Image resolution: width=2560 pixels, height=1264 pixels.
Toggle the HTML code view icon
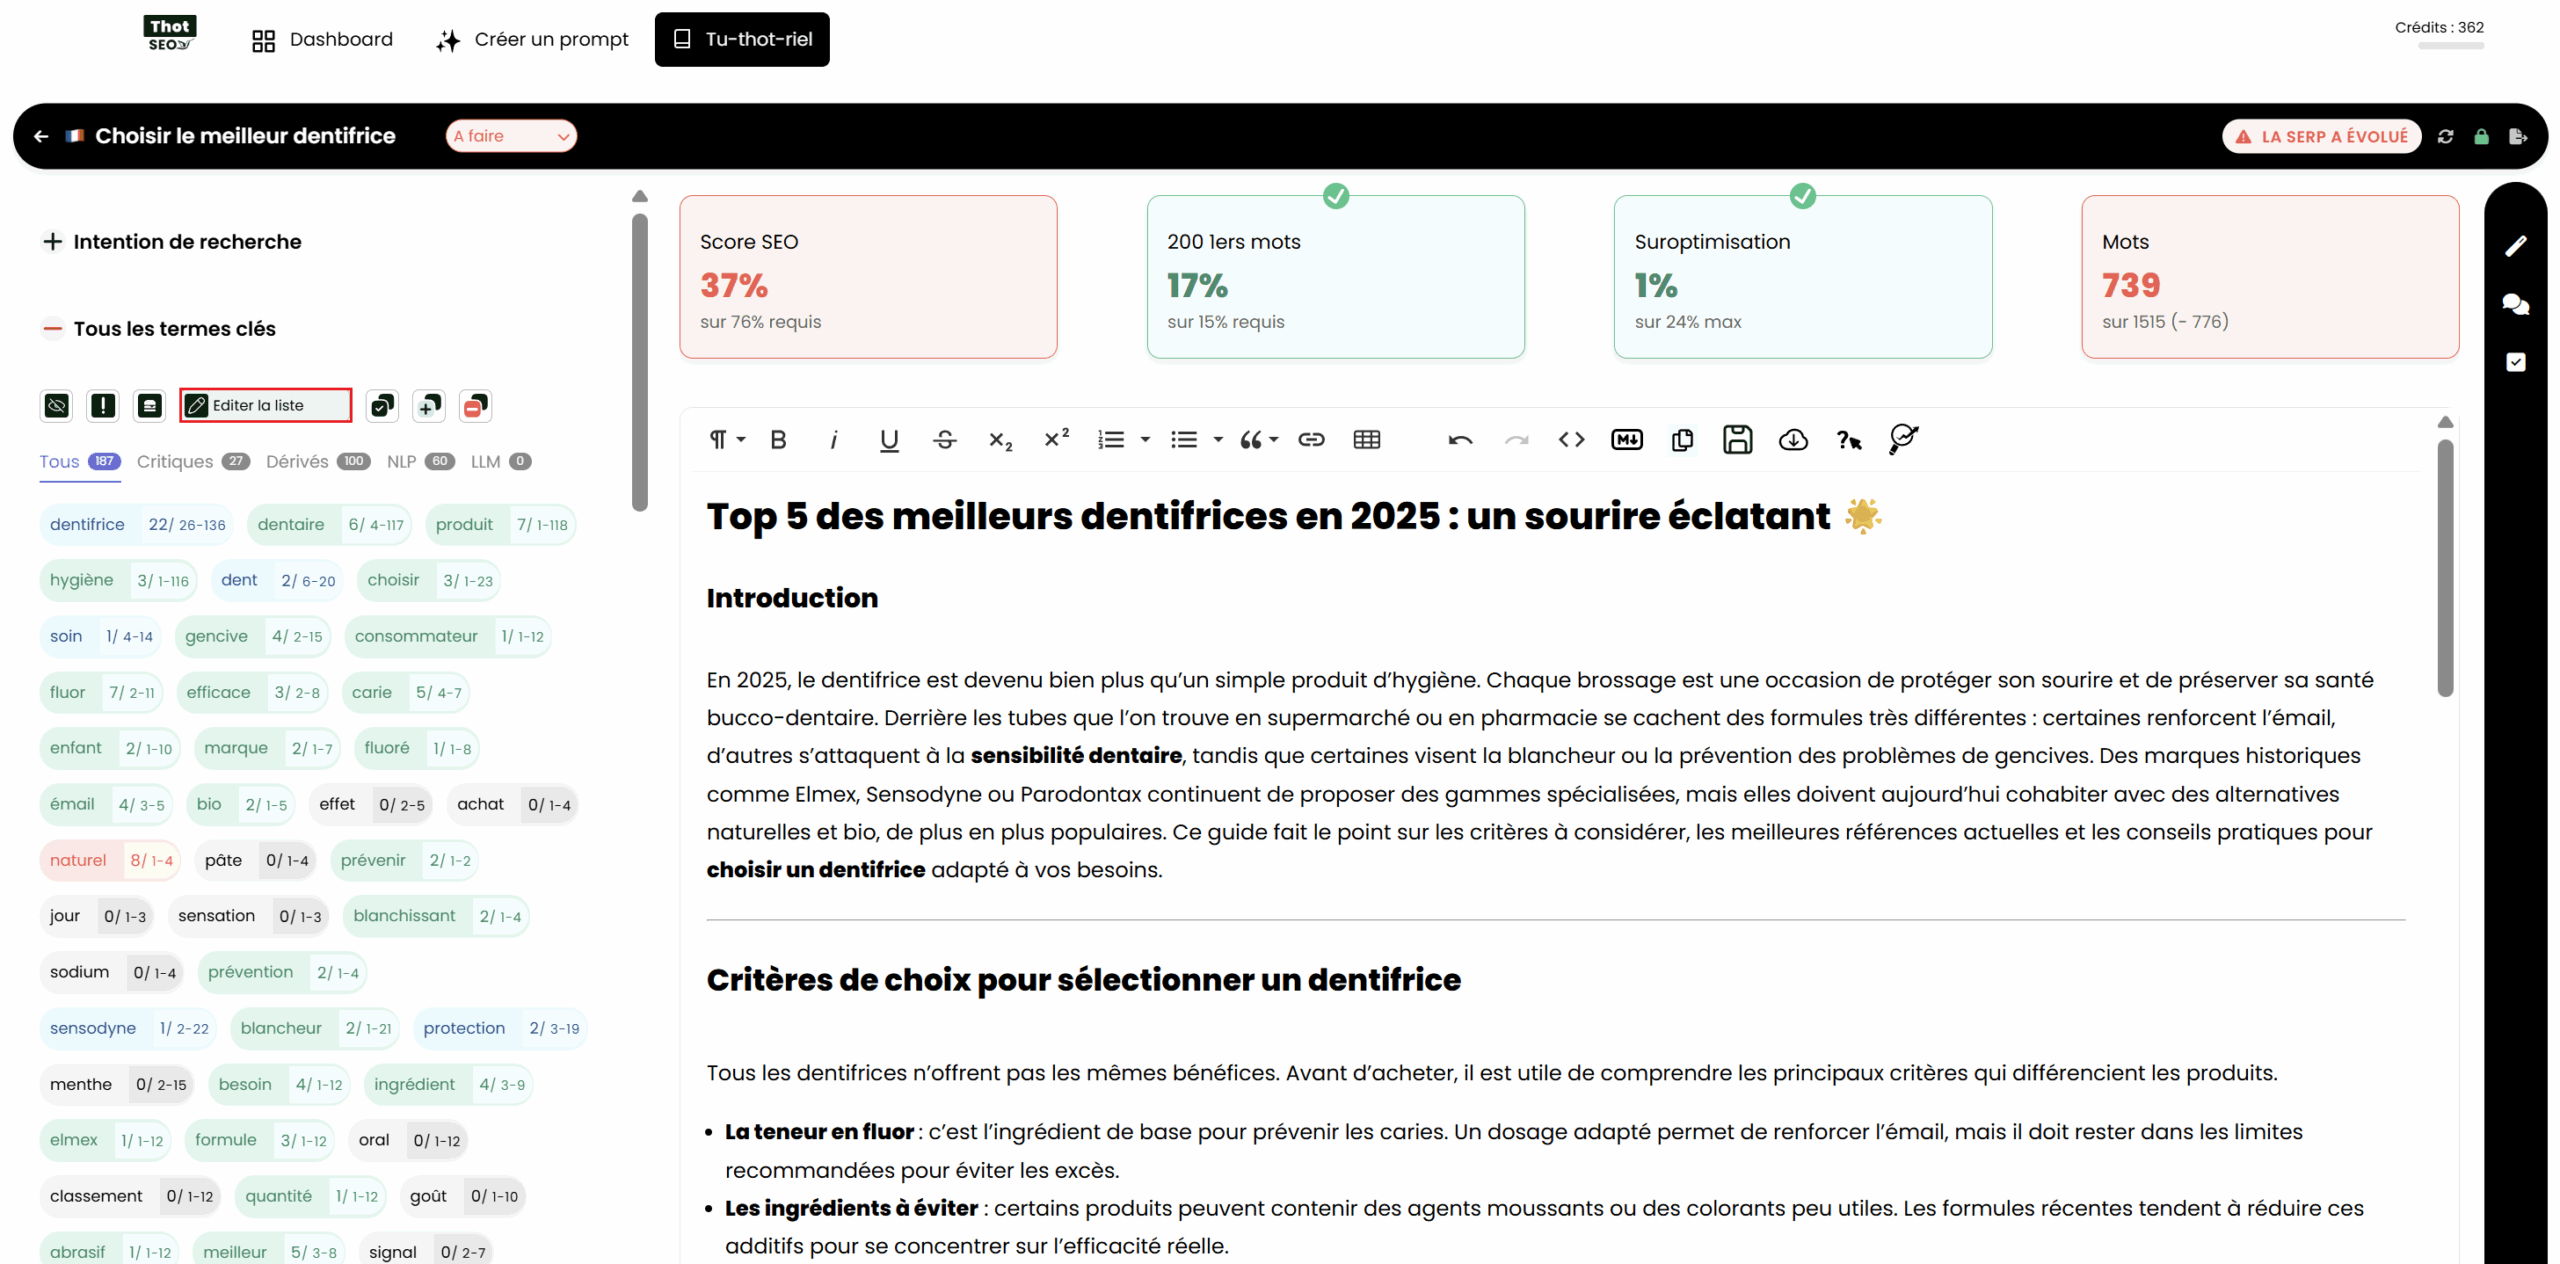click(x=1570, y=440)
